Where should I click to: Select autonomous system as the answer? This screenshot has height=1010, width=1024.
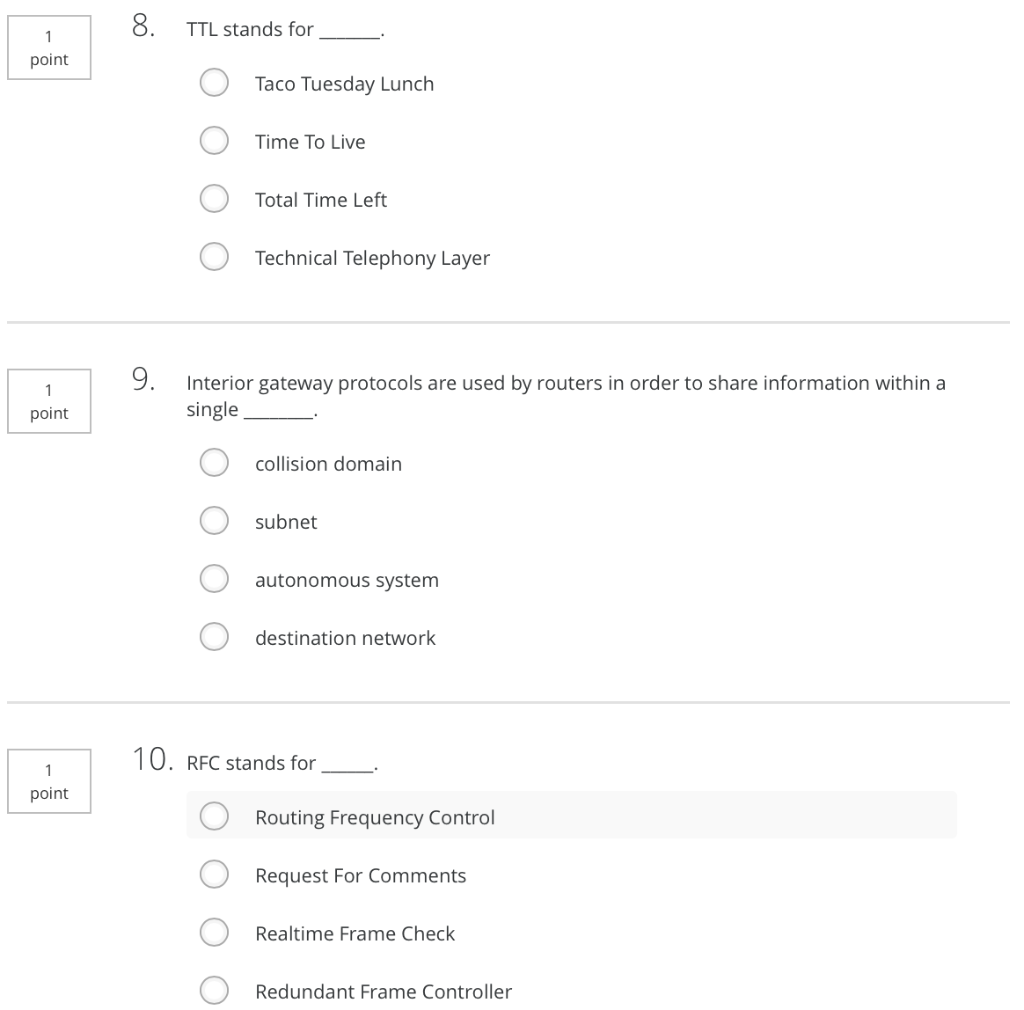click(x=214, y=579)
